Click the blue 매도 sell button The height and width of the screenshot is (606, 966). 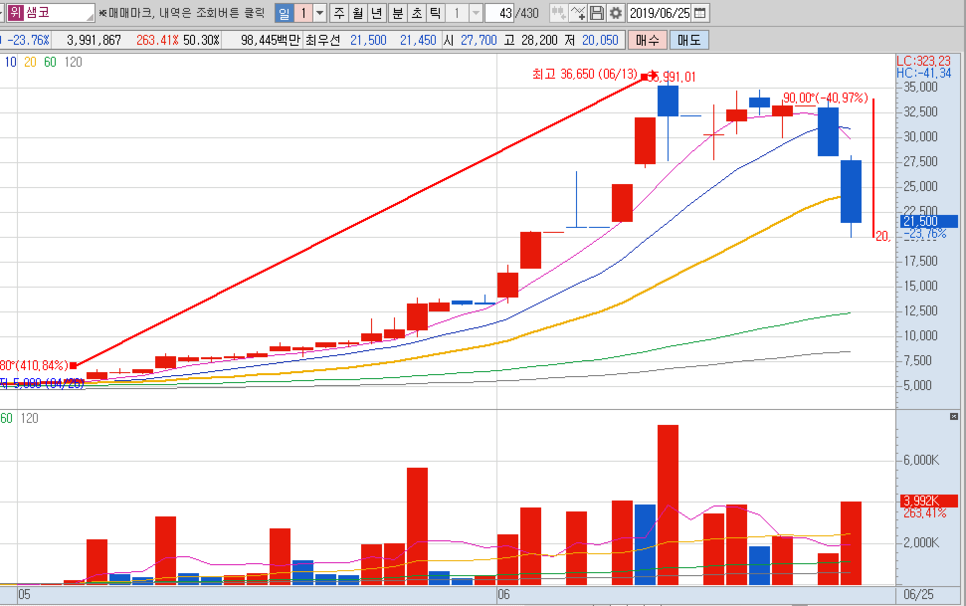click(689, 40)
